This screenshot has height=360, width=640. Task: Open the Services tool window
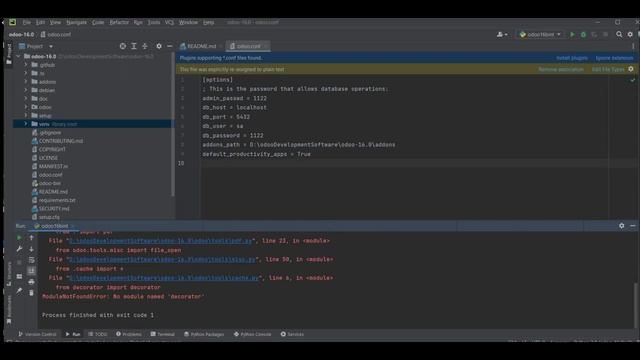click(292, 334)
